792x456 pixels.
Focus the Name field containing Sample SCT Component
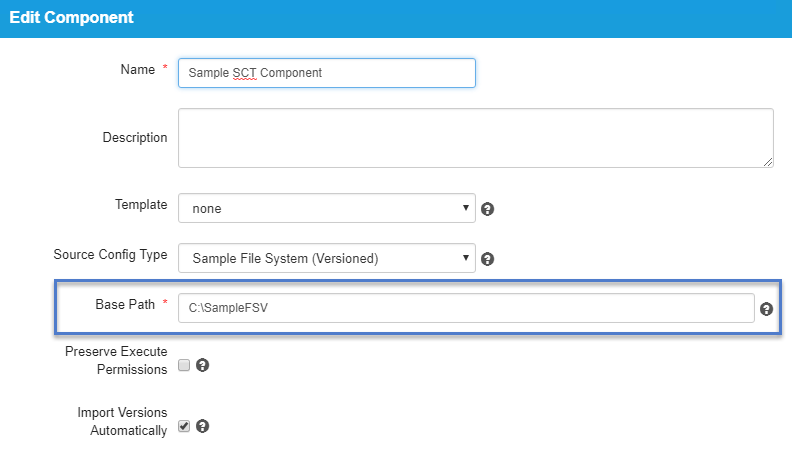pyautogui.click(x=327, y=73)
